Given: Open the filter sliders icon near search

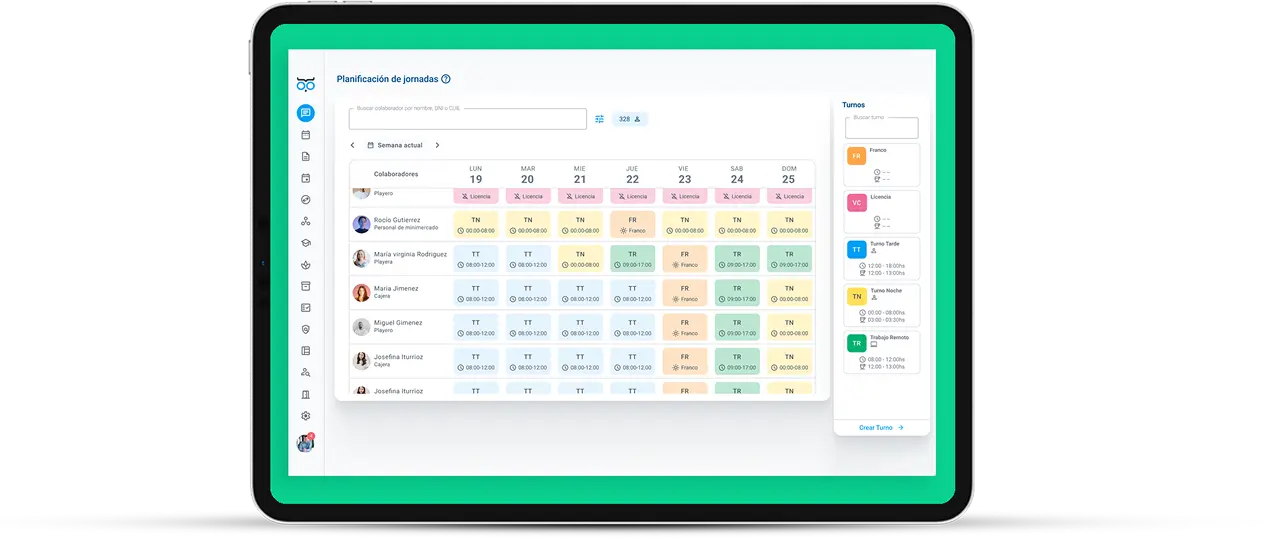Looking at the screenshot, I should coord(599,119).
